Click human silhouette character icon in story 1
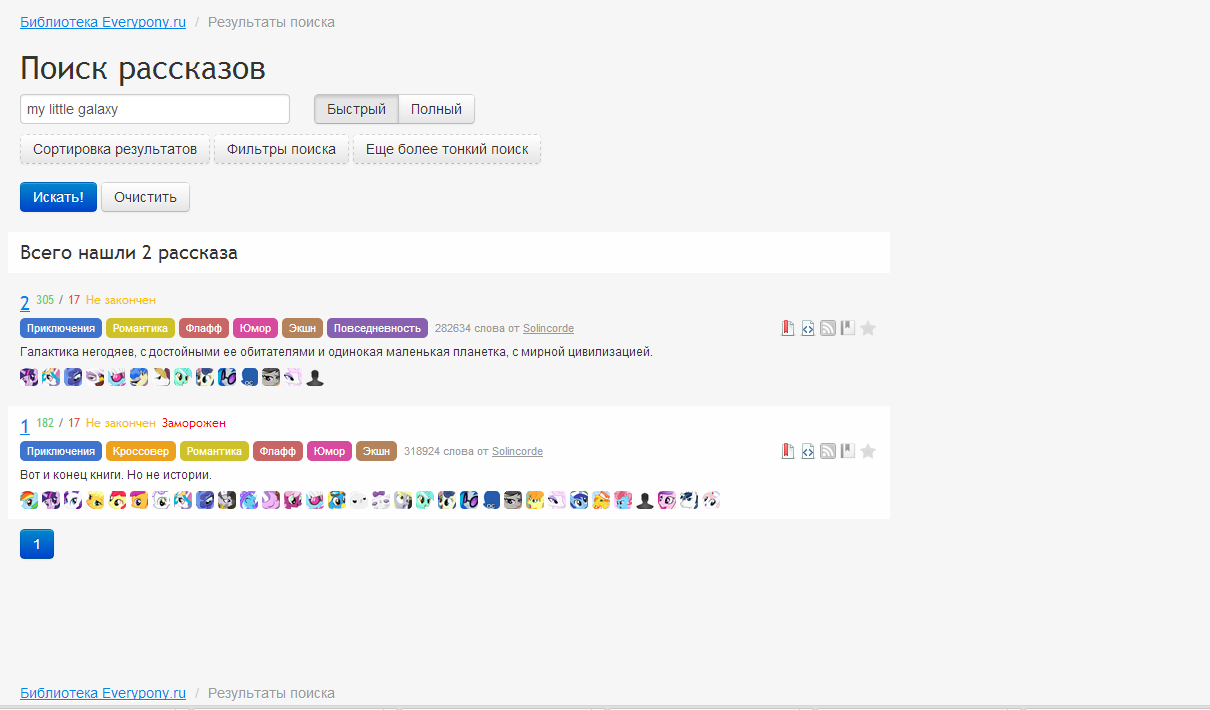This screenshot has height=710, width=1210. click(x=645, y=500)
